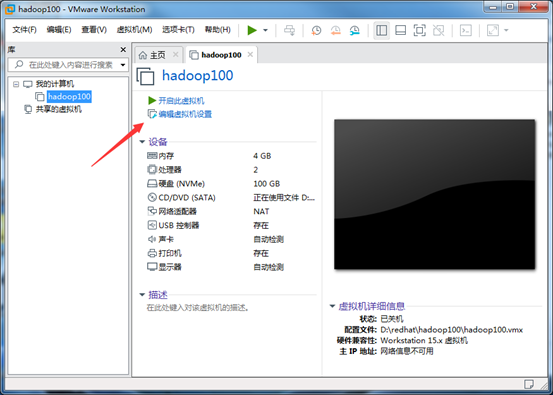Image resolution: width=553 pixels, height=395 pixels.
Task: Open the 虚拟机(M) menu
Action: (134, 30)
